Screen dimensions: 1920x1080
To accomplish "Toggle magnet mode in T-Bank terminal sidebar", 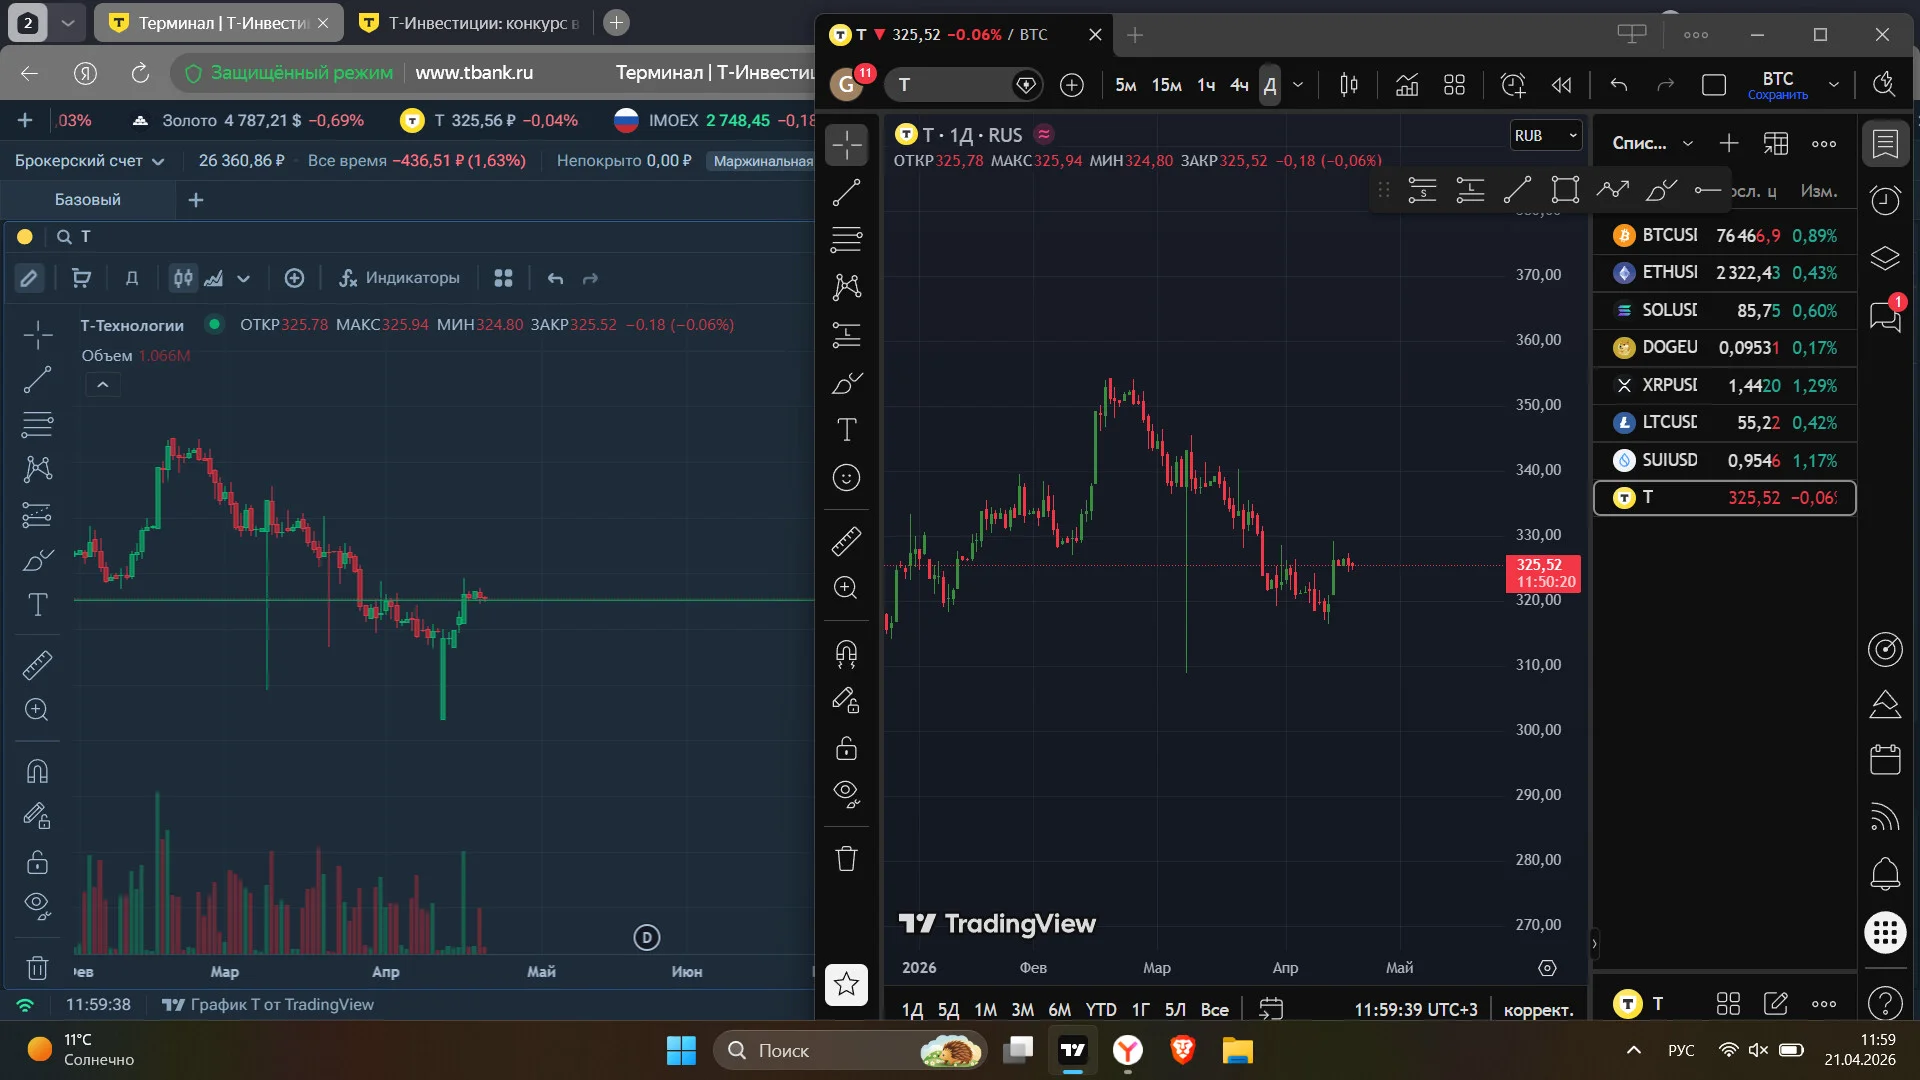I will (37, 771).
